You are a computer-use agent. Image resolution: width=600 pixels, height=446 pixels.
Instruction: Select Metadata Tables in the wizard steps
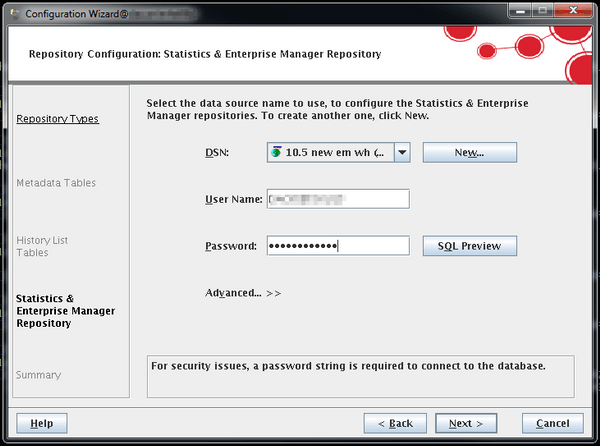(x=56, y=183)
